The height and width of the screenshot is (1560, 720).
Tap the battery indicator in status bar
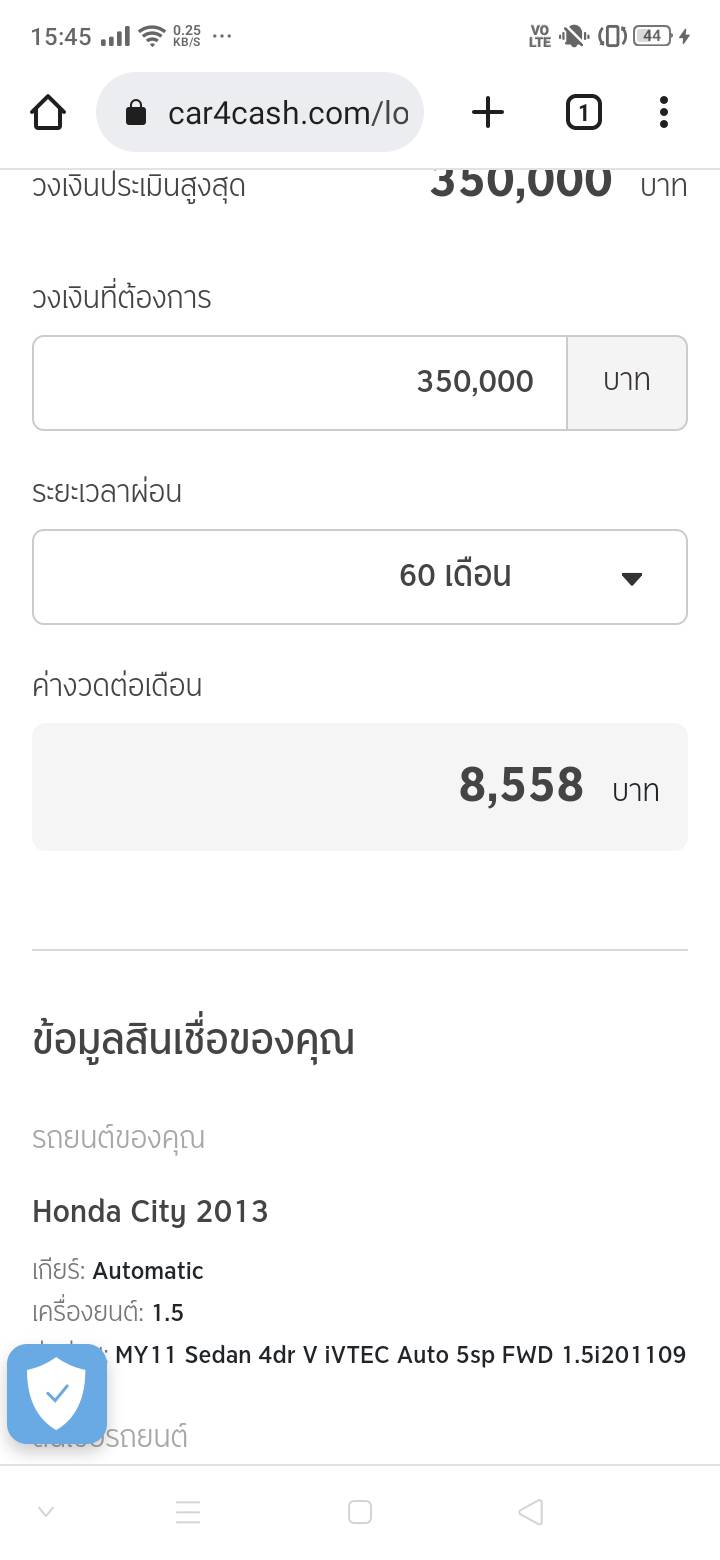tap(652, 36)
